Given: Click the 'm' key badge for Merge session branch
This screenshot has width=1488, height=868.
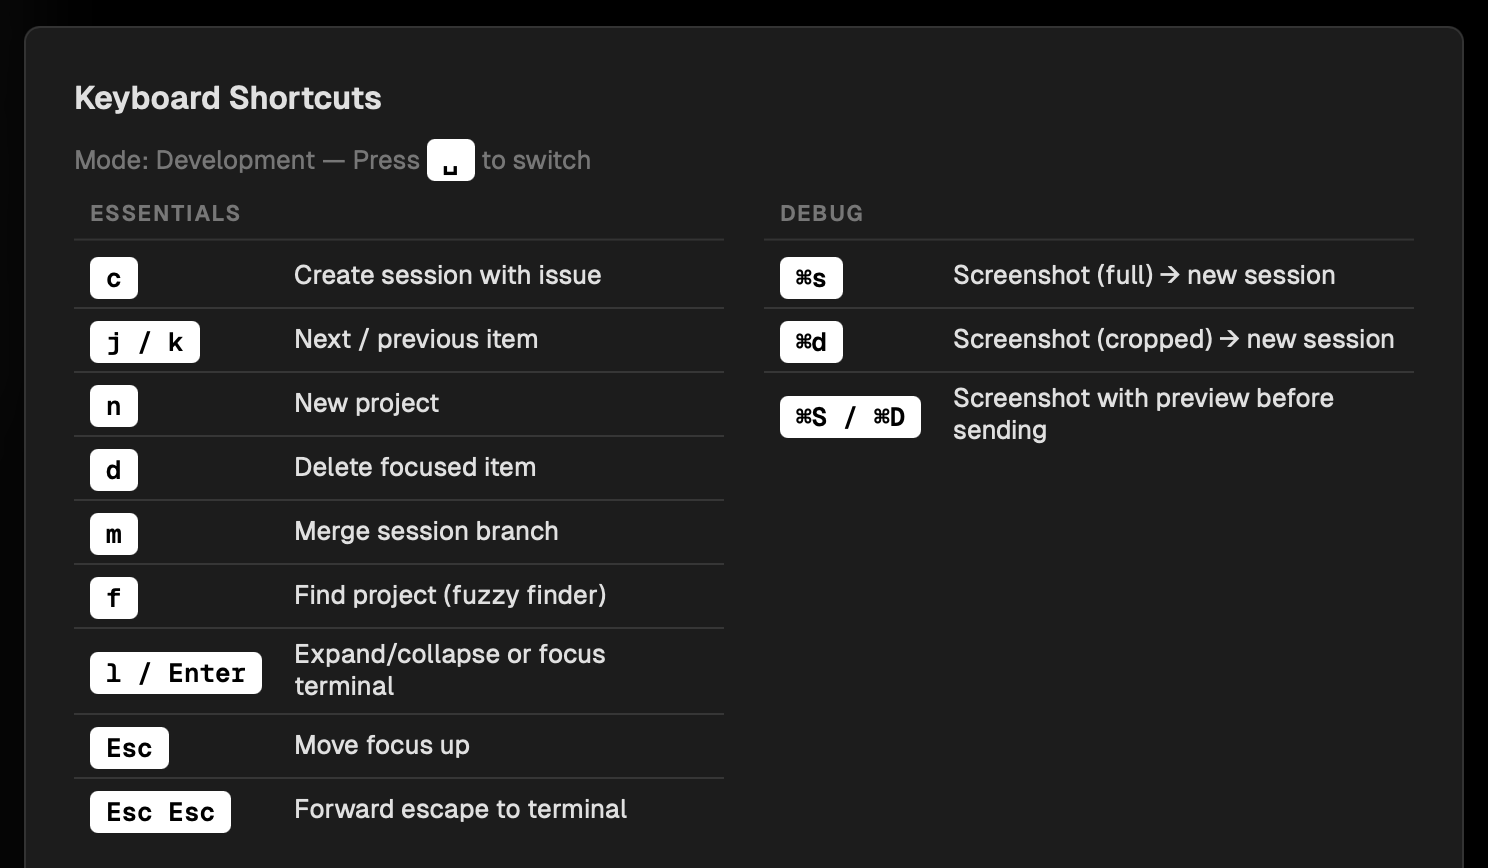Looking at the screenshot, I should (x=113, y=534).
